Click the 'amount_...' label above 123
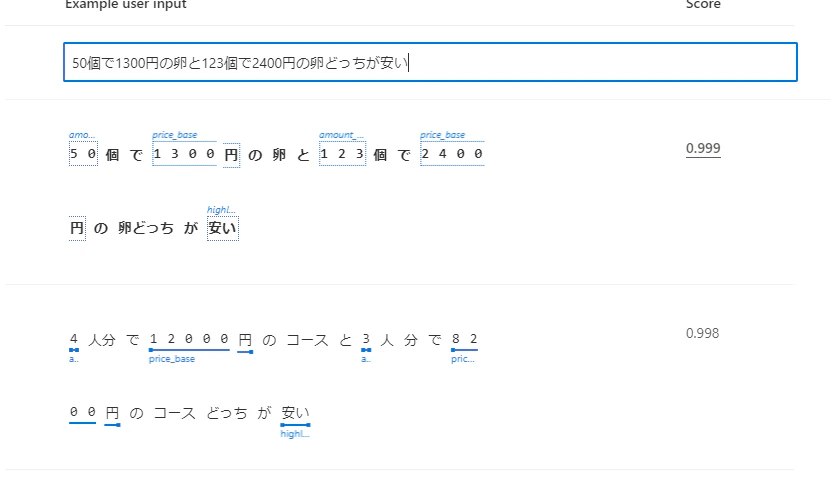 point(341,135)
